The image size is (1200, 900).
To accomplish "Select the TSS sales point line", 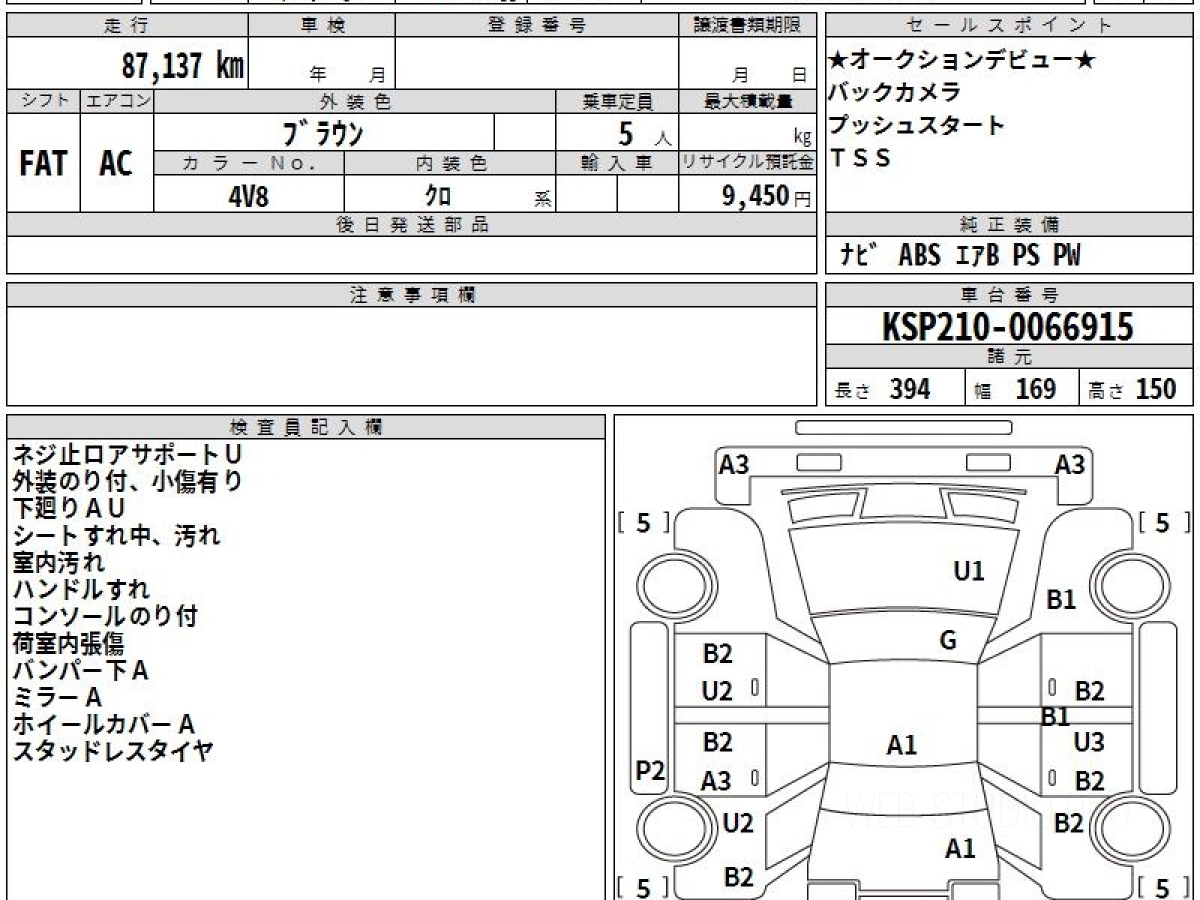I will click(859, 158).
